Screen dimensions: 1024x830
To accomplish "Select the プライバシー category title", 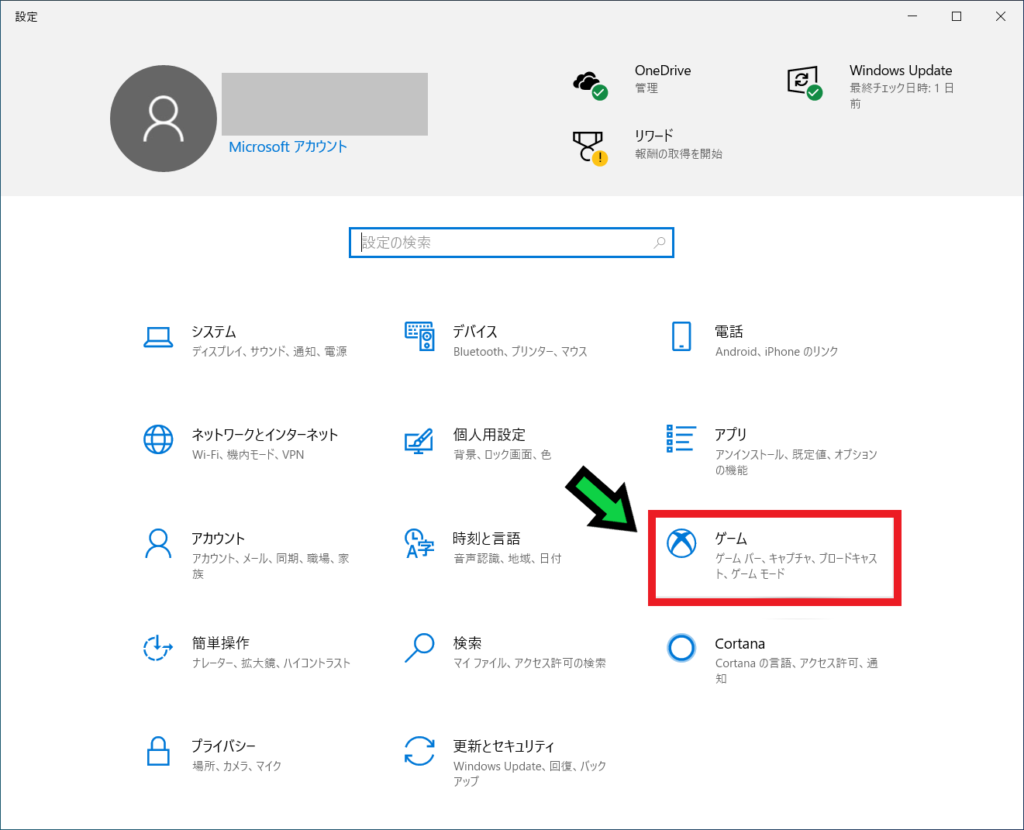I will (223, 746).
